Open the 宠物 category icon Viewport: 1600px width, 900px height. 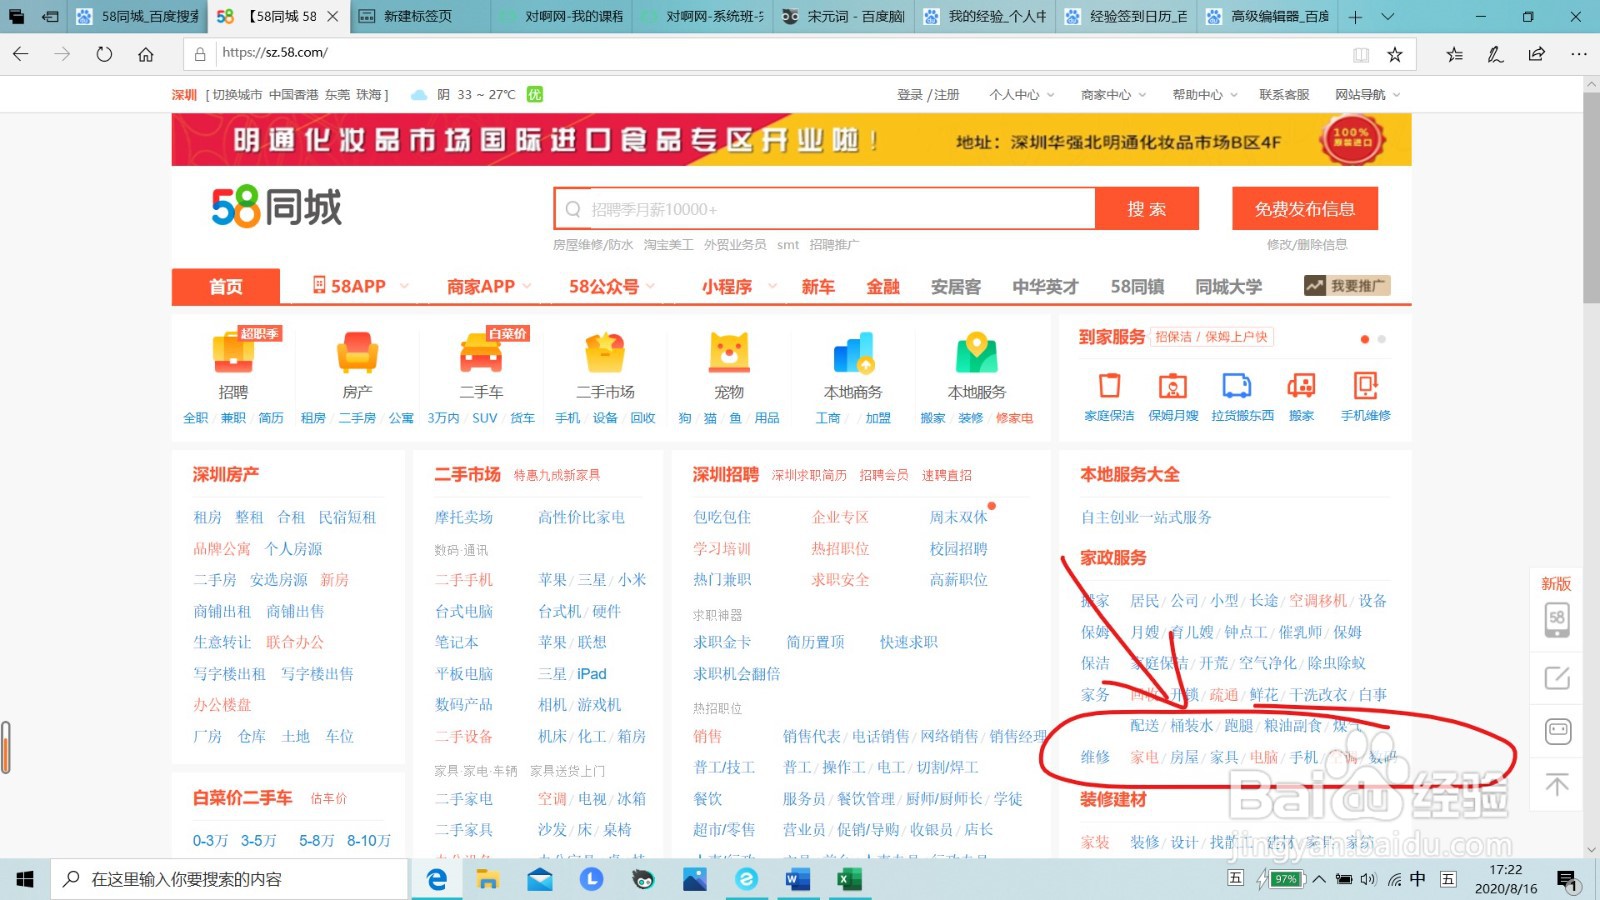click(729, 353)
